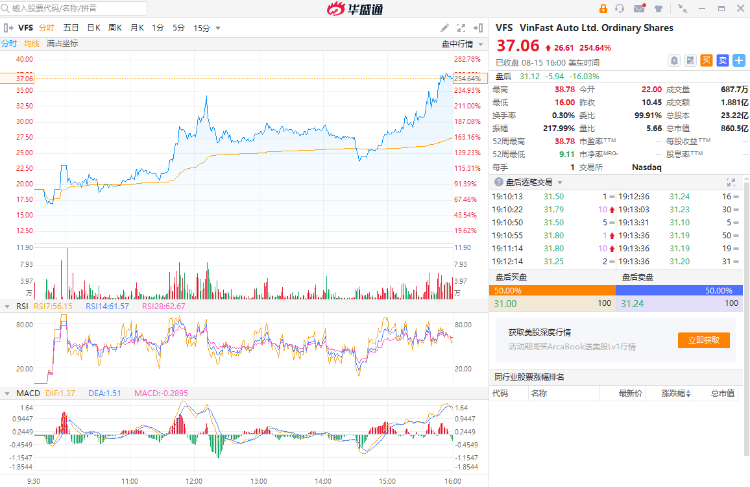Click the 19:13:31 trade row
The width and height of the screenshot is (750, 487).
coord(679,222)
